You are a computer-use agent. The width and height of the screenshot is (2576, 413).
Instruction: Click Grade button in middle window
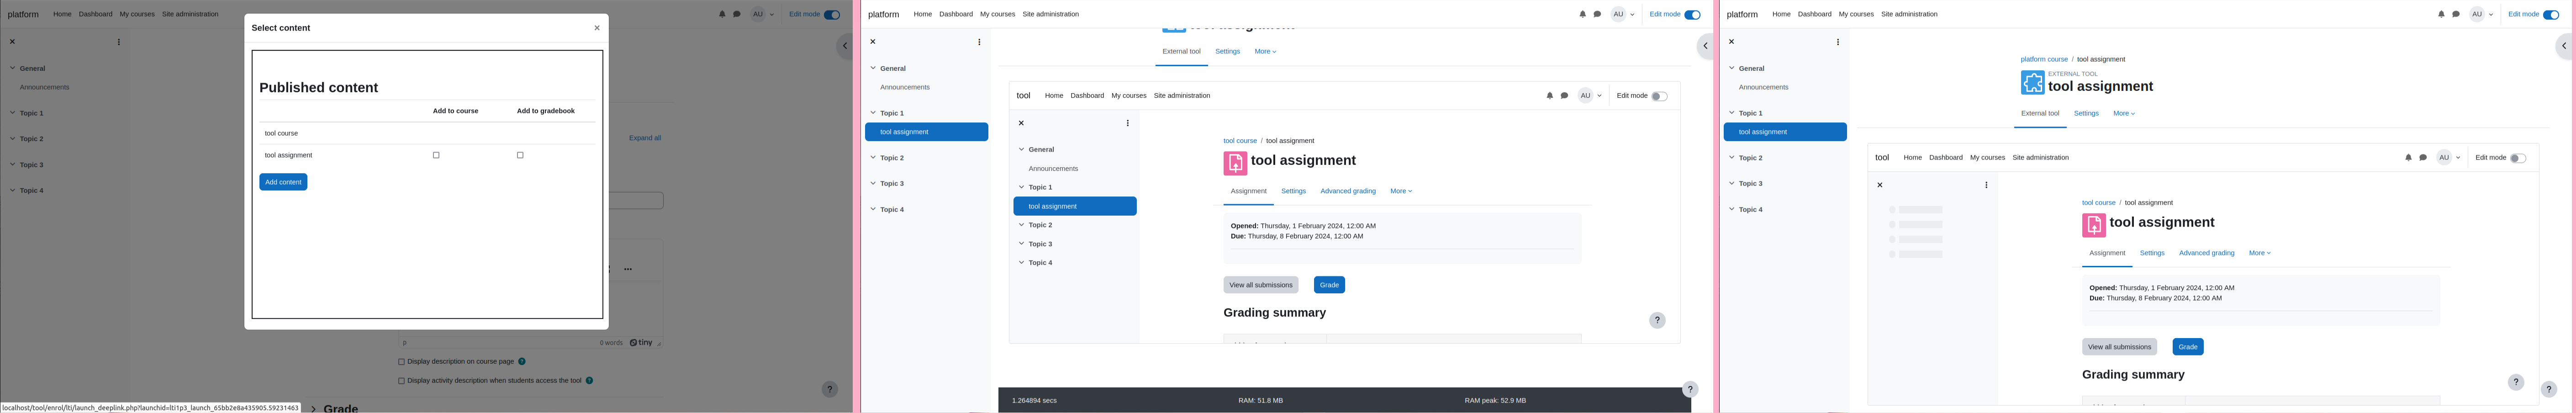pyautogui.click(x=1329, y=285)
